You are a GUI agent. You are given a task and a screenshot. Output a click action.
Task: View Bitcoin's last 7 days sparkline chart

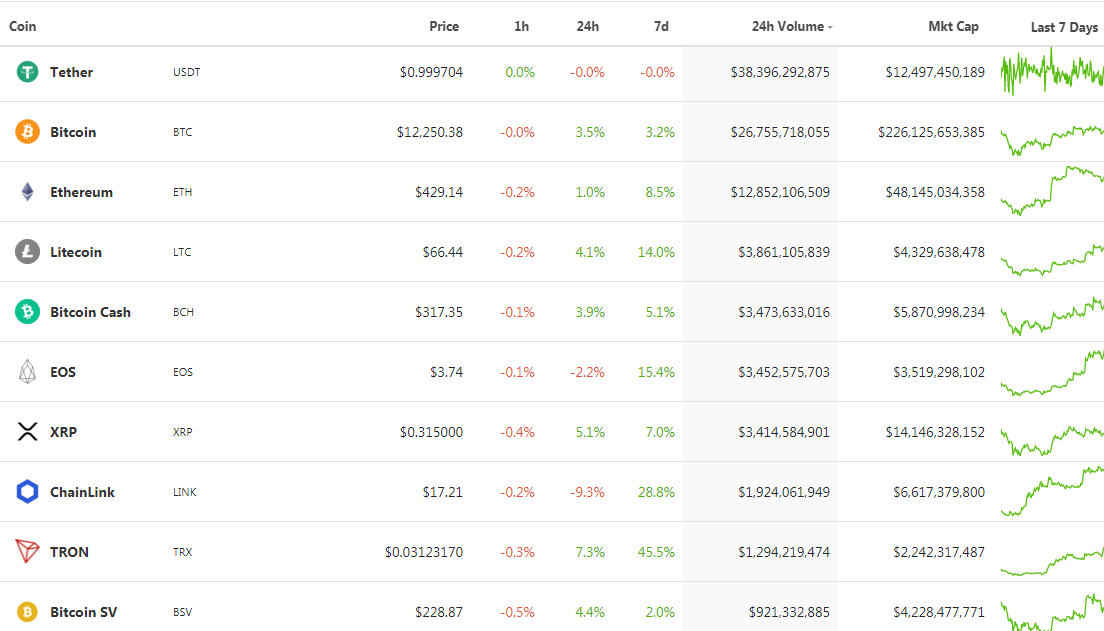click(x=1051, y=138)
